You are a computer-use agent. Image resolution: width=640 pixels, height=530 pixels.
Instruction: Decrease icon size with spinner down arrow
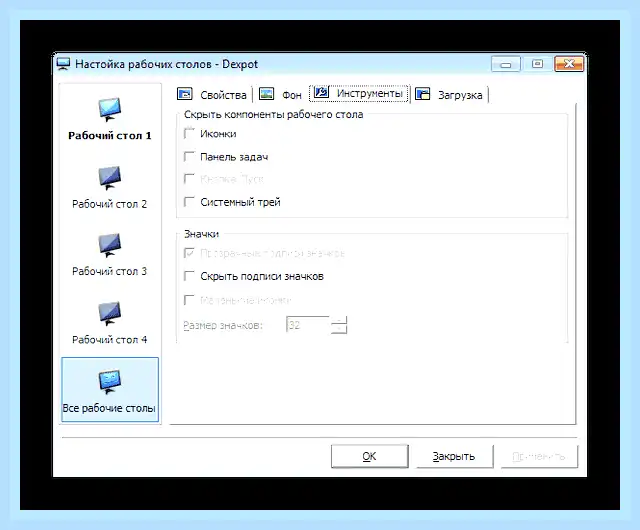339,329
